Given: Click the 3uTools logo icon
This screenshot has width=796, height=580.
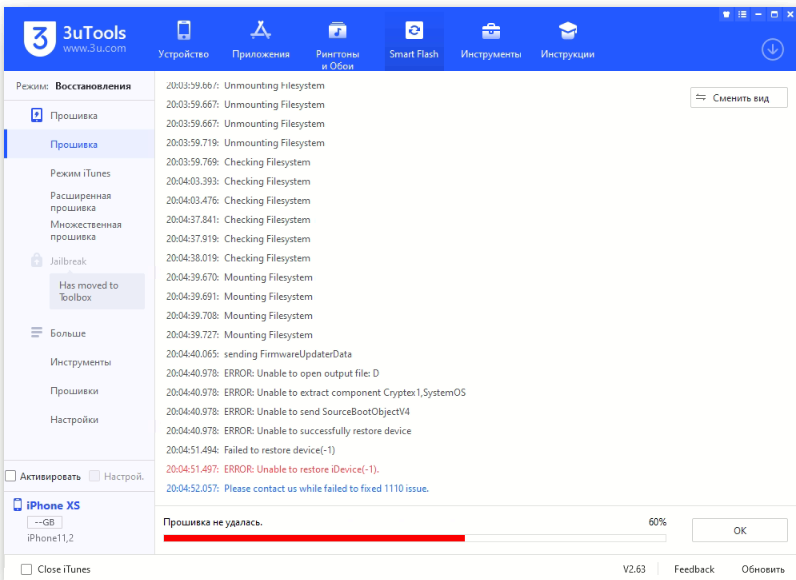Looking at the screenshot, I should click(39, 39).
